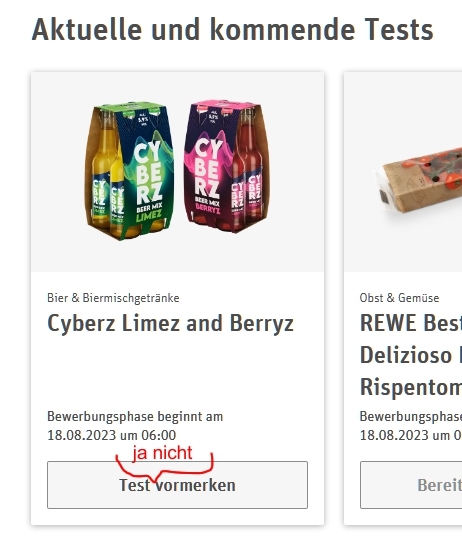Click the Berryz label on the pink pack
Image resolution: width=462 pixels, height=541 pixels.
[207, 208]
